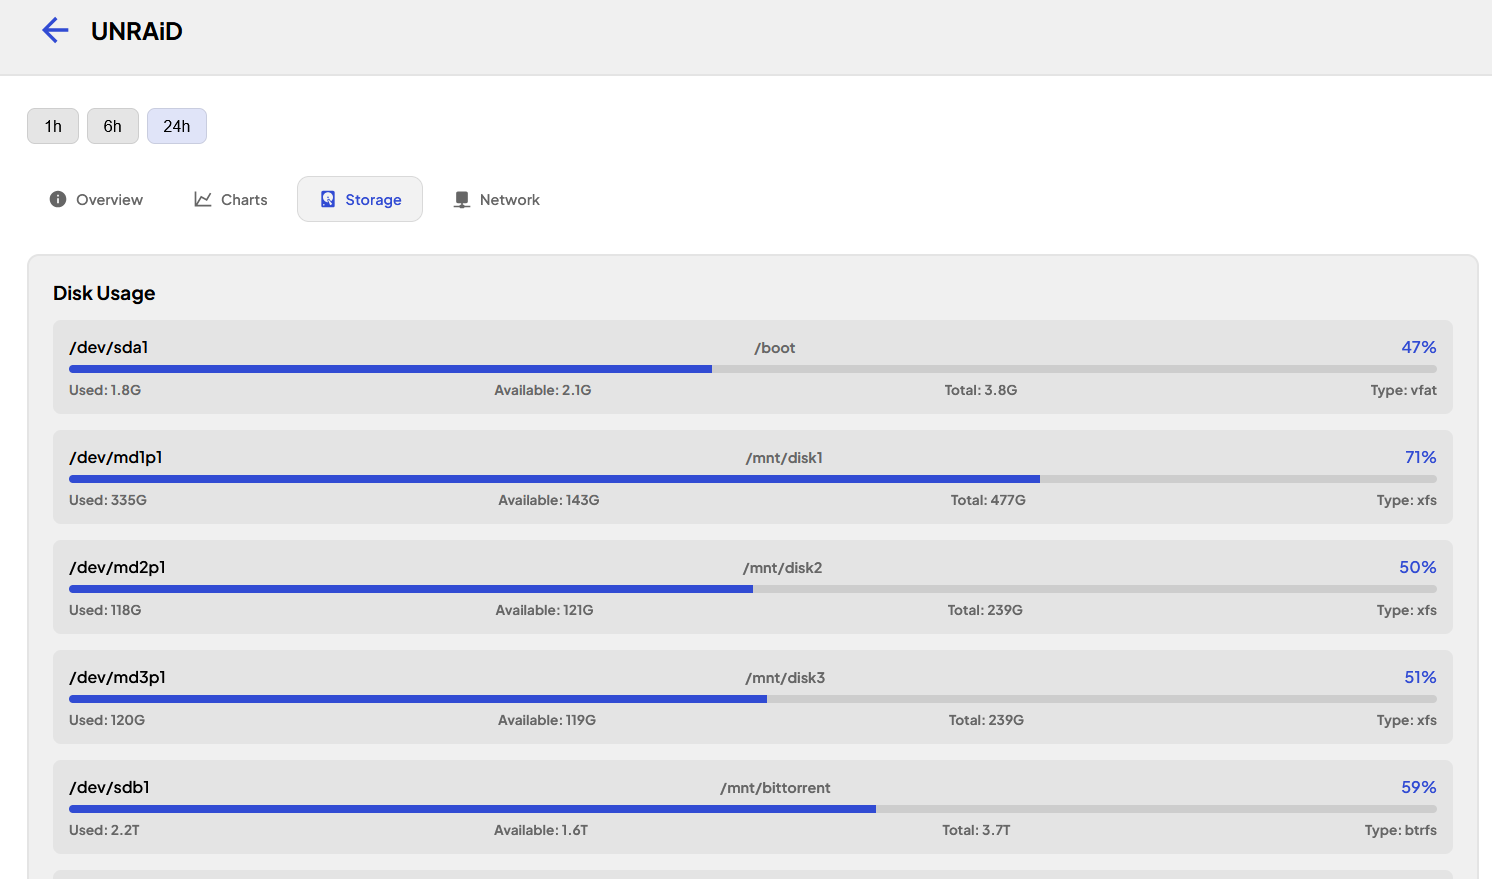1492x879 pixels.
Task: Click 'Used: 1.8G' text
Action: (105, 390)
